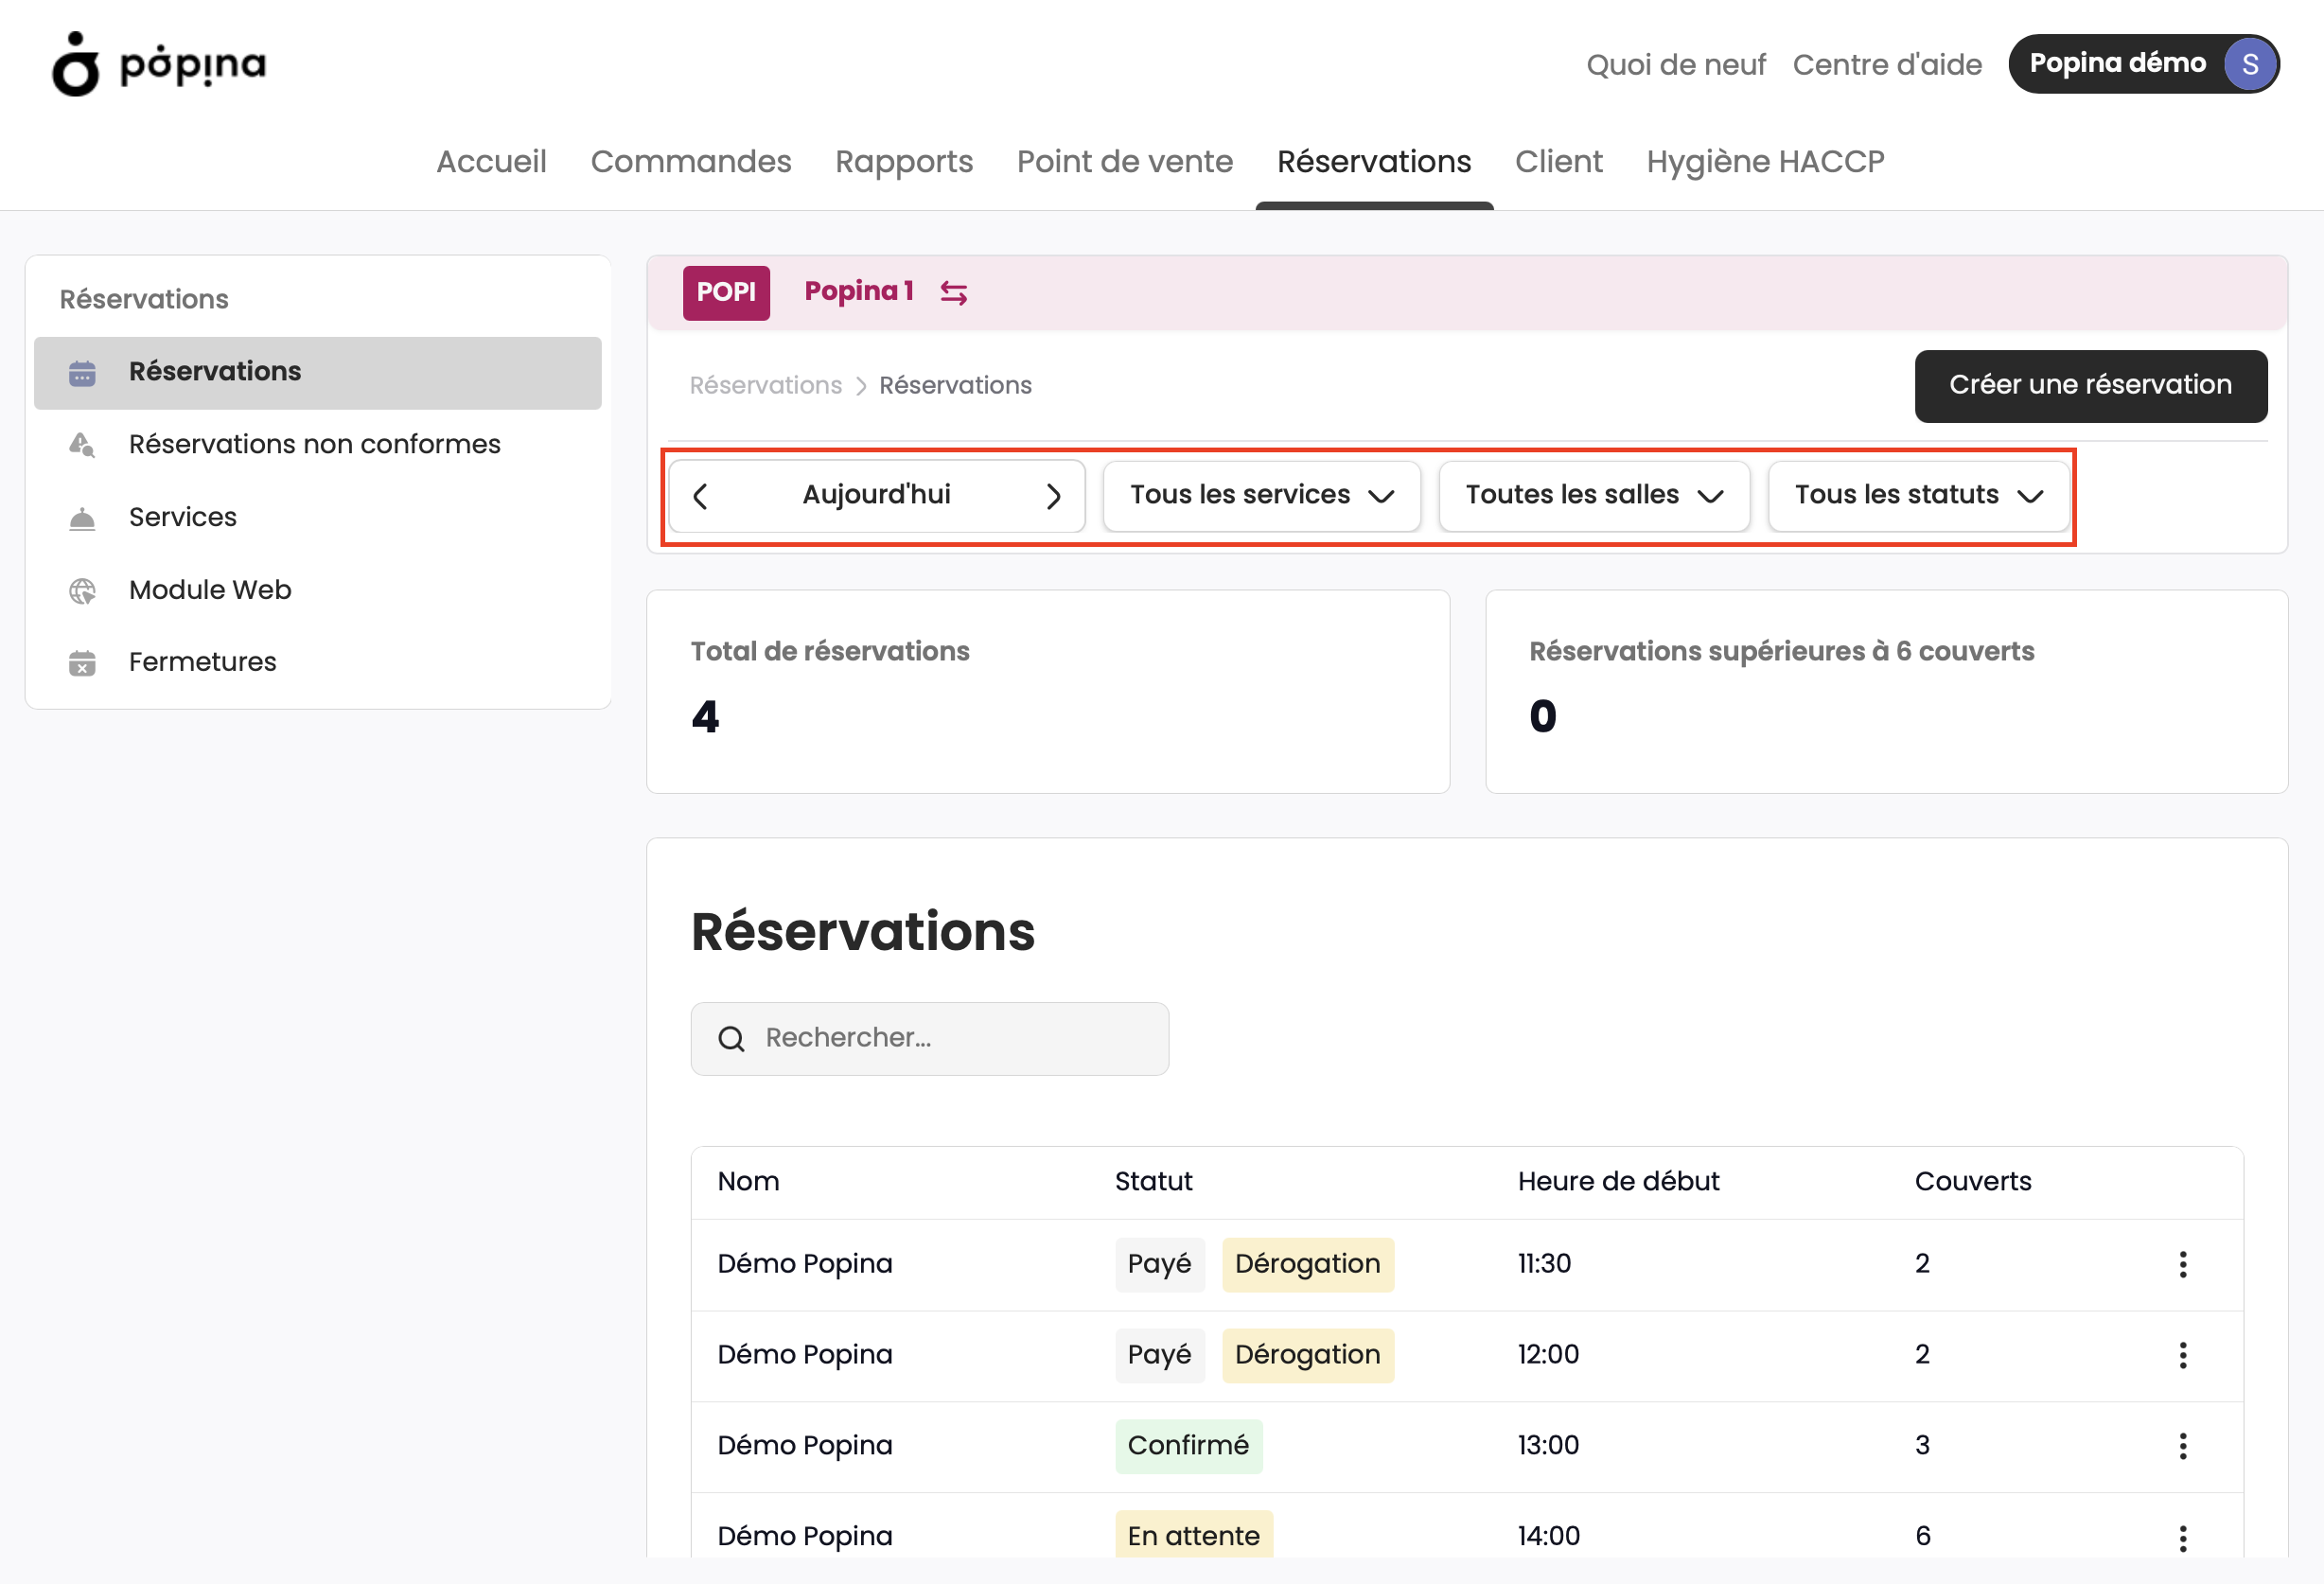Open the Point de vente tab
Image resolution: width=2324 pixels, height=1584 pixels.
(x=1125, y=161)
